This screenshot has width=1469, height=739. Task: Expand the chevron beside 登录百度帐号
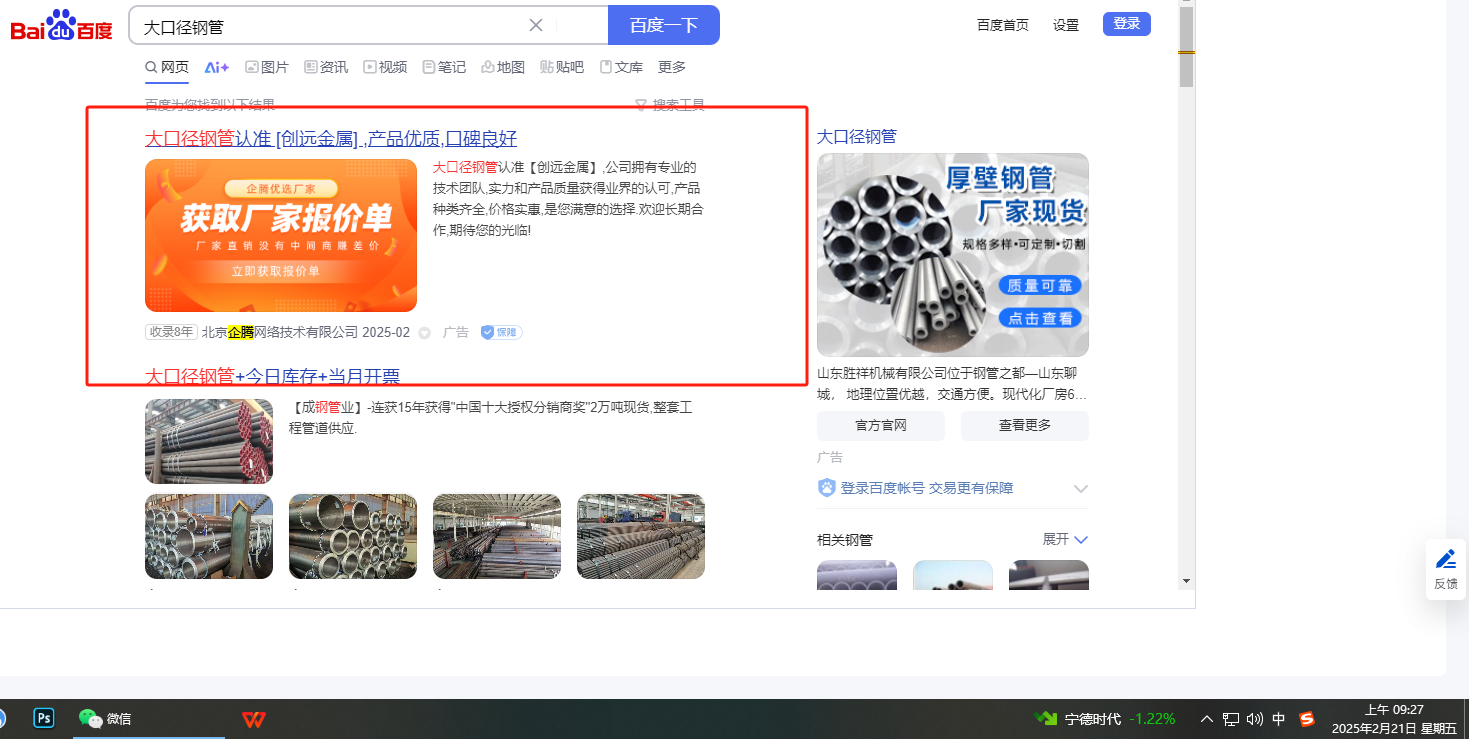[x=1081, y=489]
